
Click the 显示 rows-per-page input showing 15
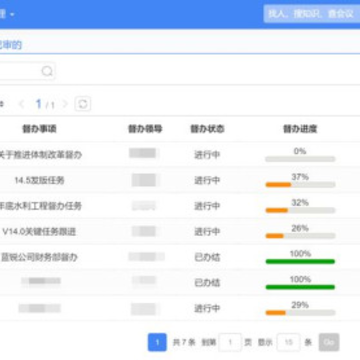pyautogui.click(x=288, y=342)
